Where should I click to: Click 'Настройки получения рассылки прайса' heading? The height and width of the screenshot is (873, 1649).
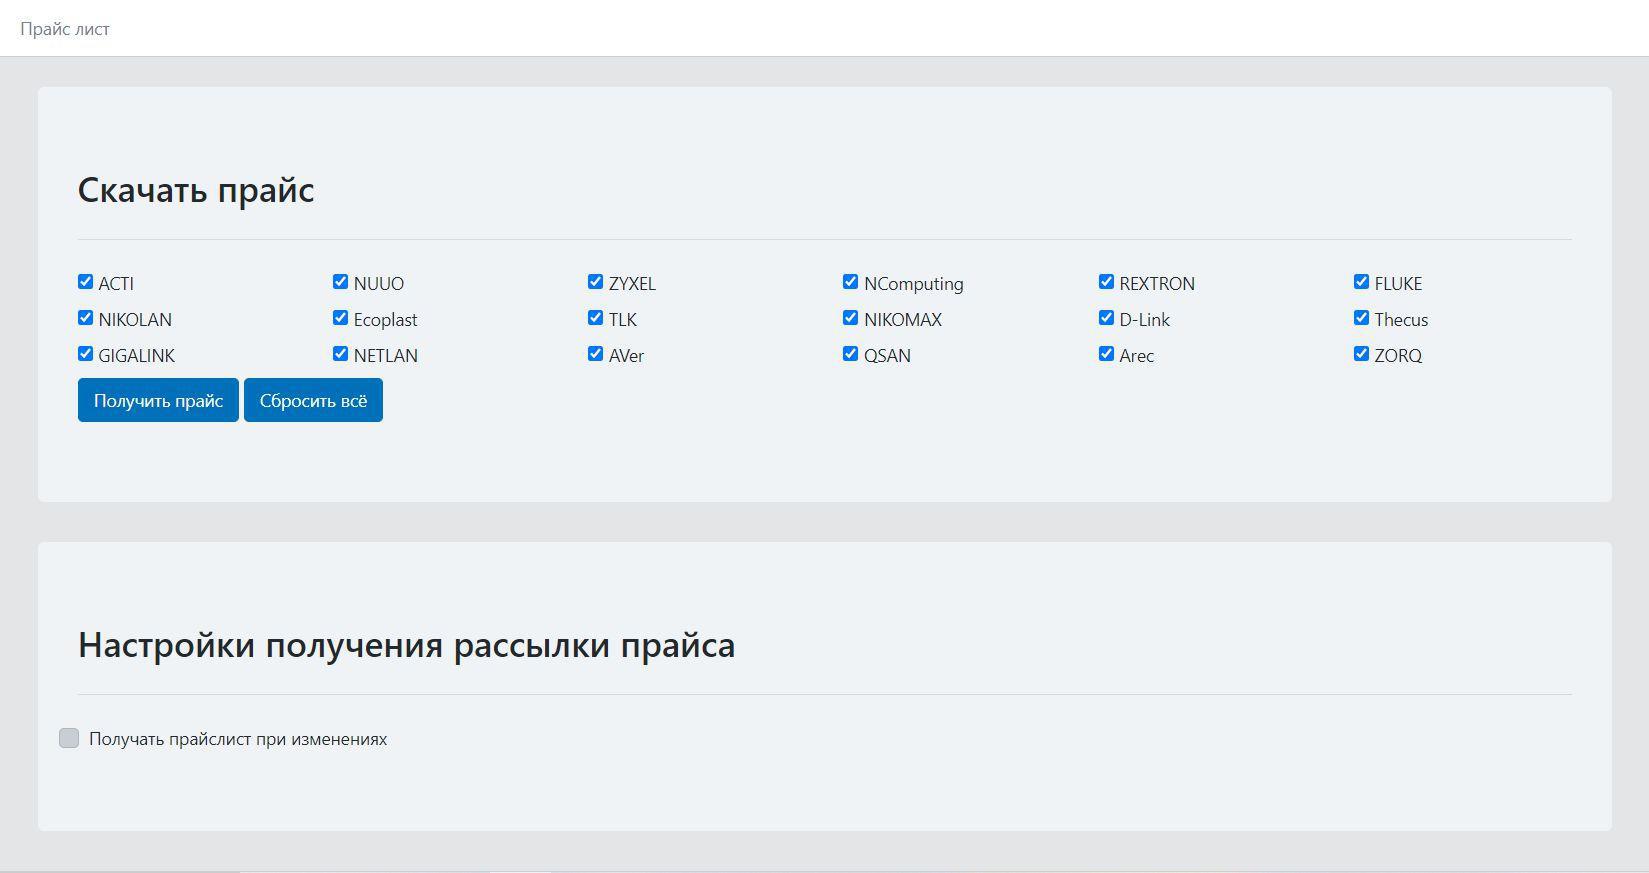point(406,645)
